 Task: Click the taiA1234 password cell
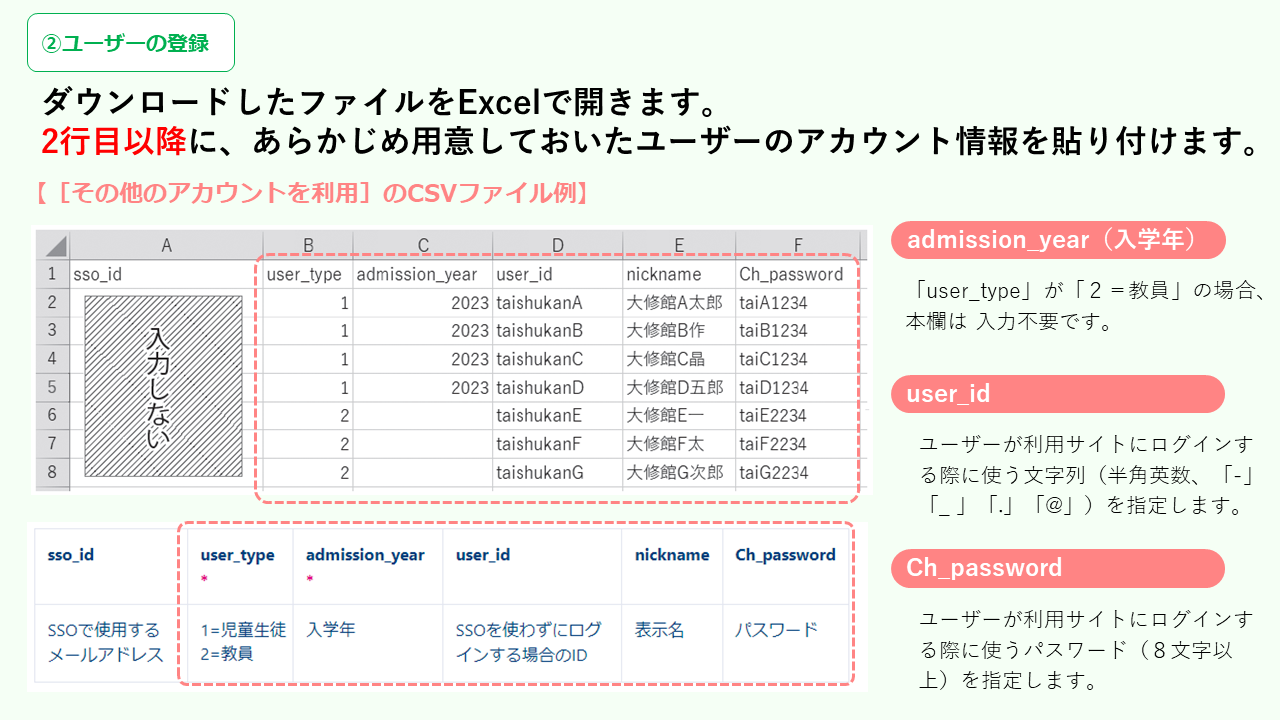point(797,302)
